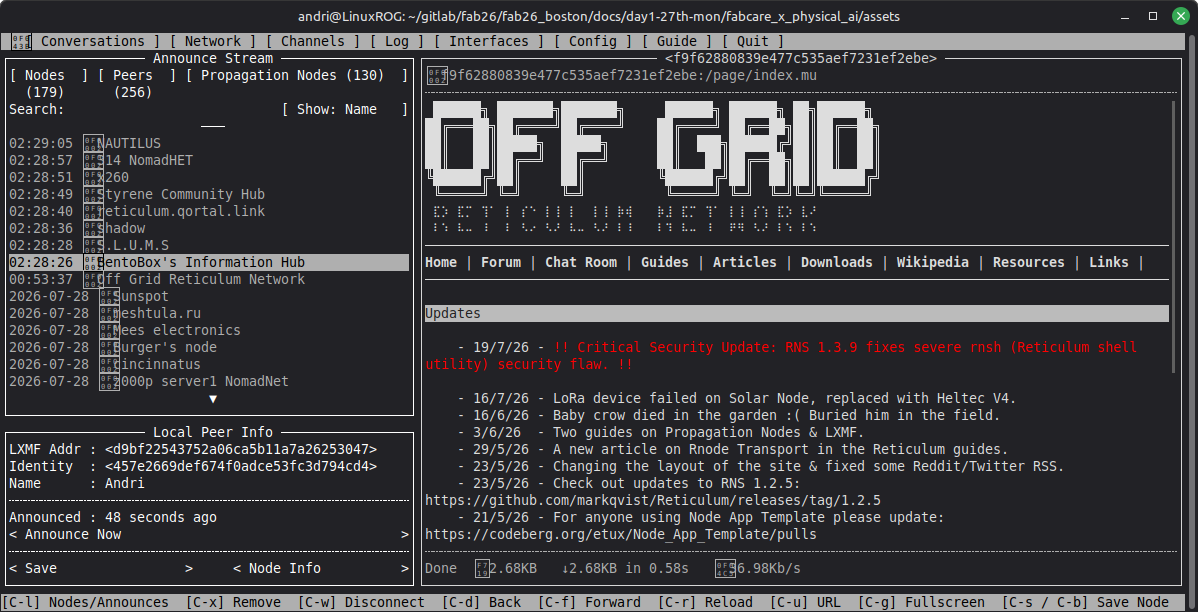The height and width of the screenshot is (612, 1198).
Task: Open the Forum page link
Action: point(500,263)
